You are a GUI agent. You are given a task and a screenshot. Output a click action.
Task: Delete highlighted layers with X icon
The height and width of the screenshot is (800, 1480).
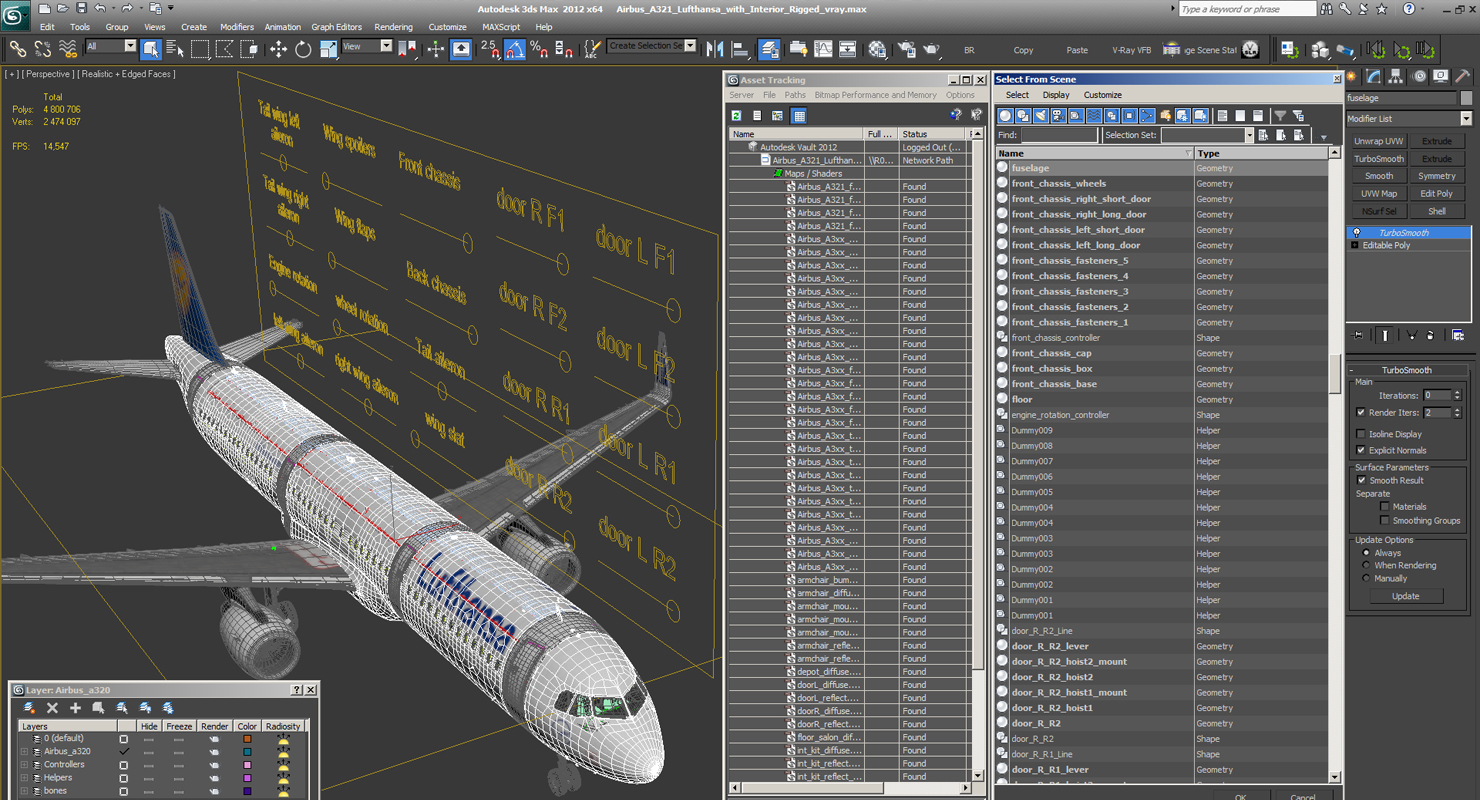coord(53,708)
